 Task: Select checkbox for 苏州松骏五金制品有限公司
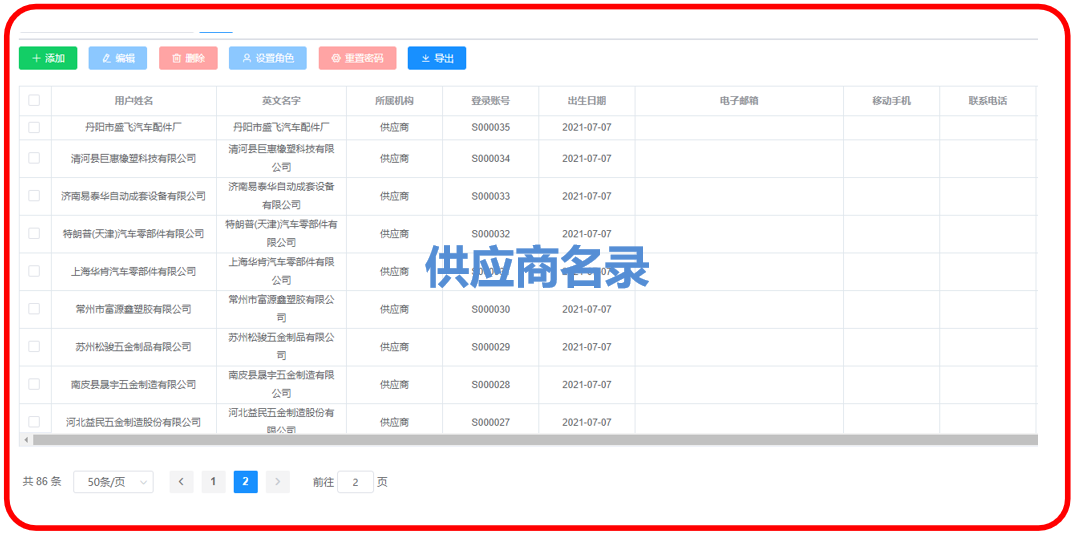point(34,346)
